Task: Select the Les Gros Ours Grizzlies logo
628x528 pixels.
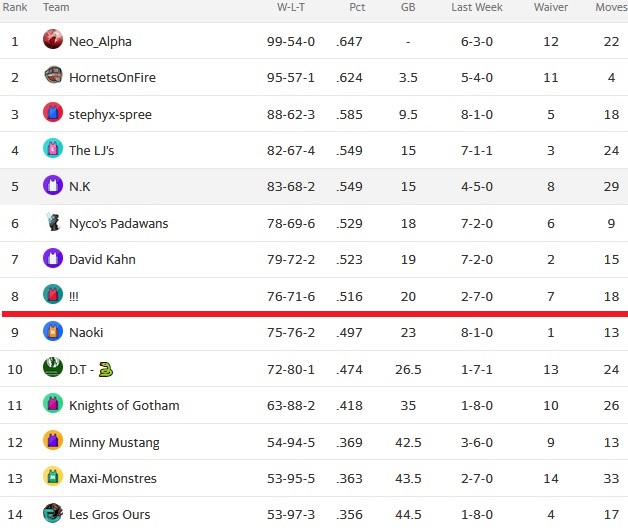Action: [x=53, y=513]
